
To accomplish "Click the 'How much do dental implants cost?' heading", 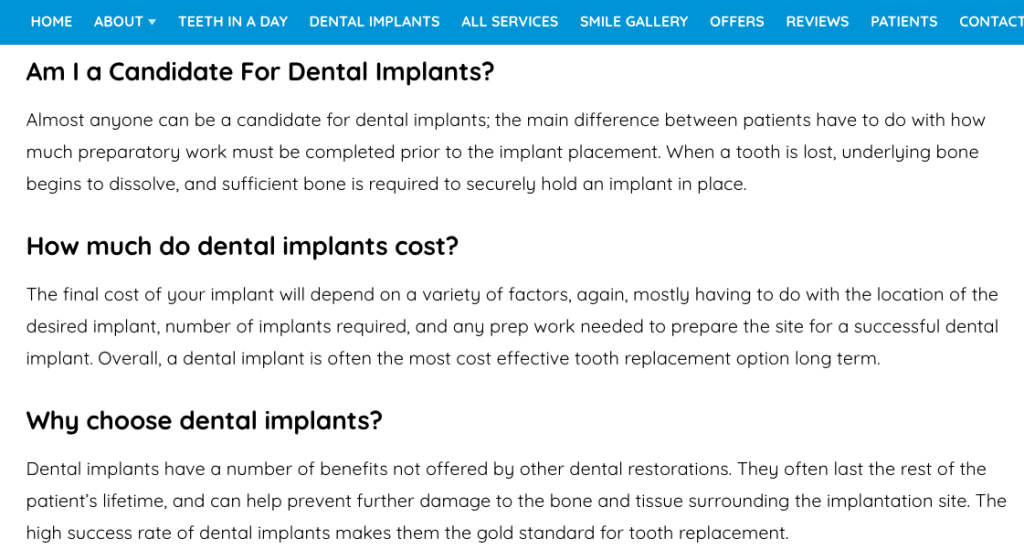I will 242,247.
